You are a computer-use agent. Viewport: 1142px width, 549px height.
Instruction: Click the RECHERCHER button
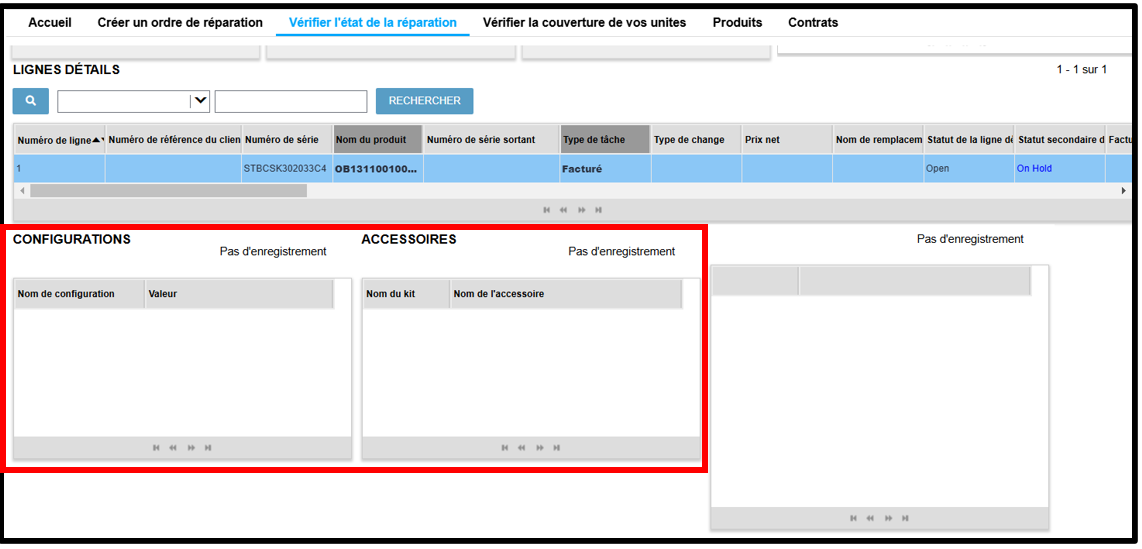pyautogui.click(x=425, y=101)
